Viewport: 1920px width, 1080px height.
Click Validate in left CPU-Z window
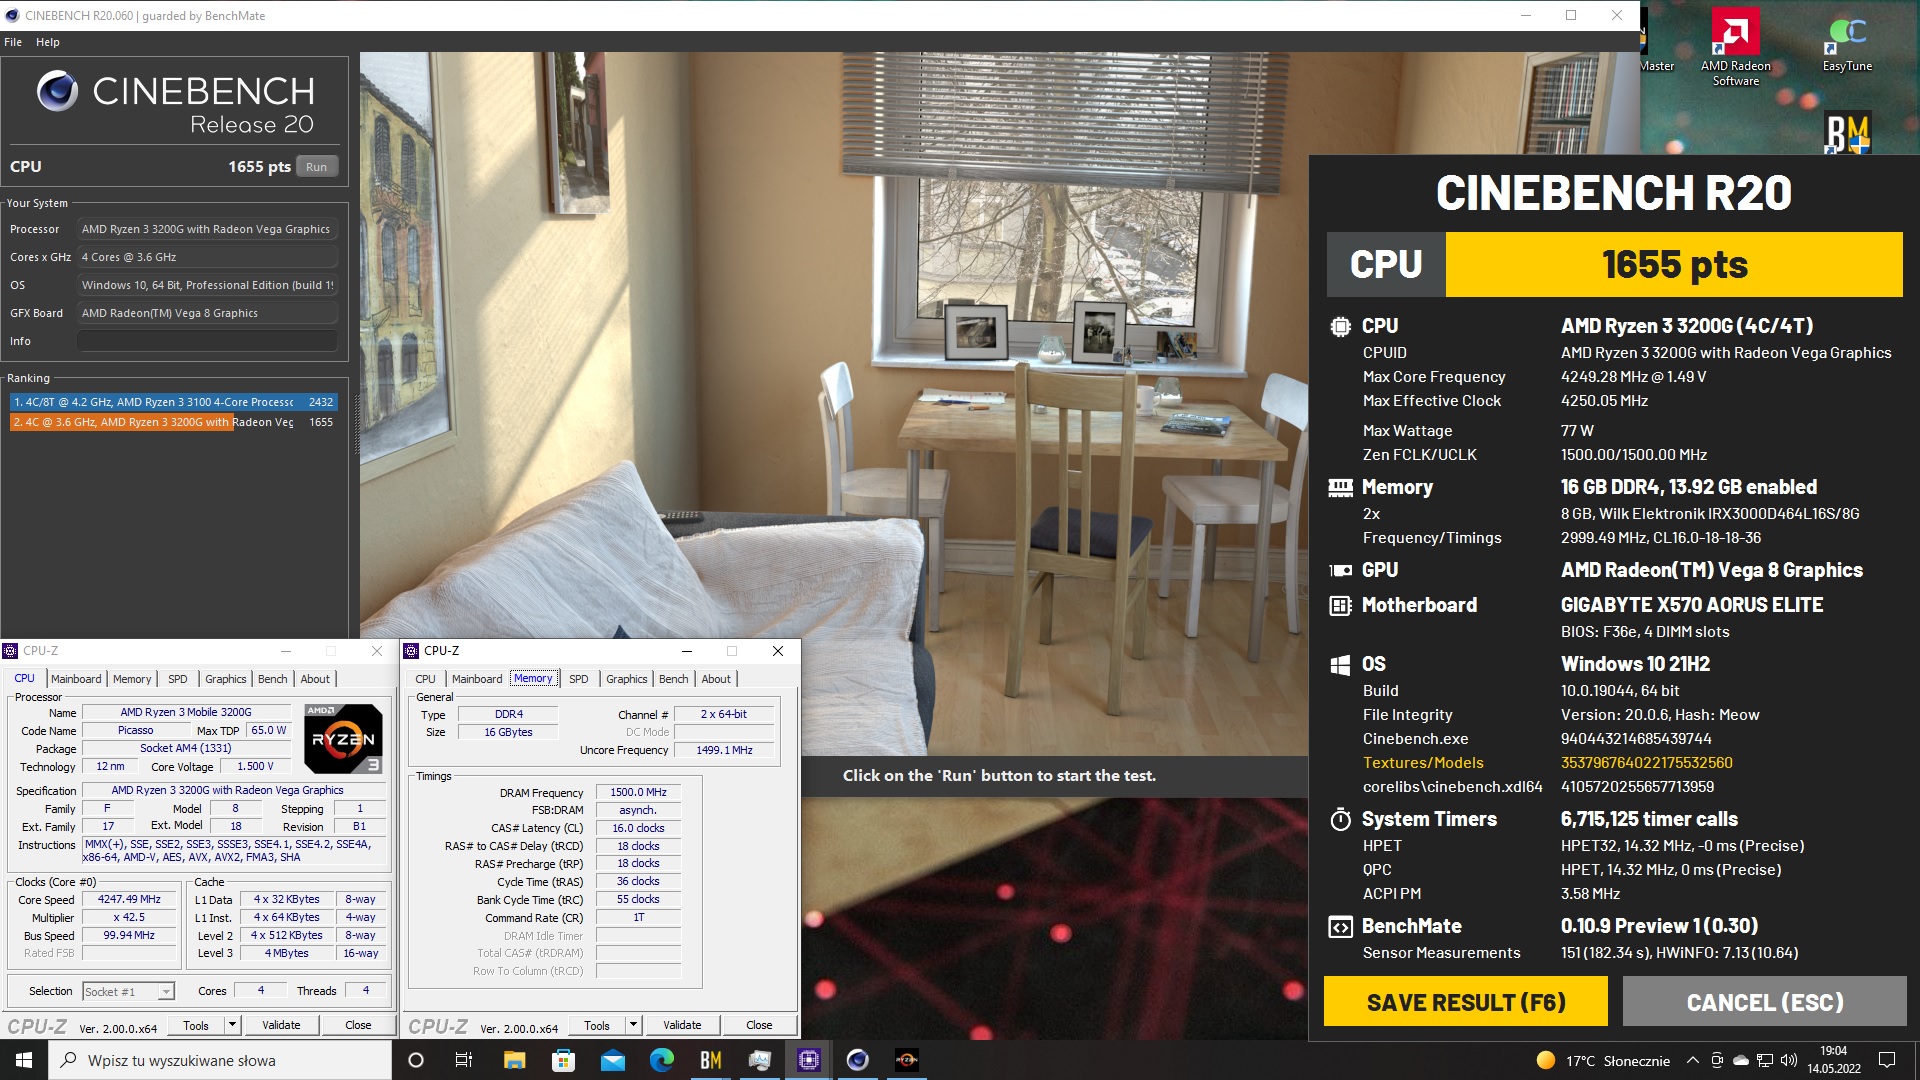tap(281, 1025)
